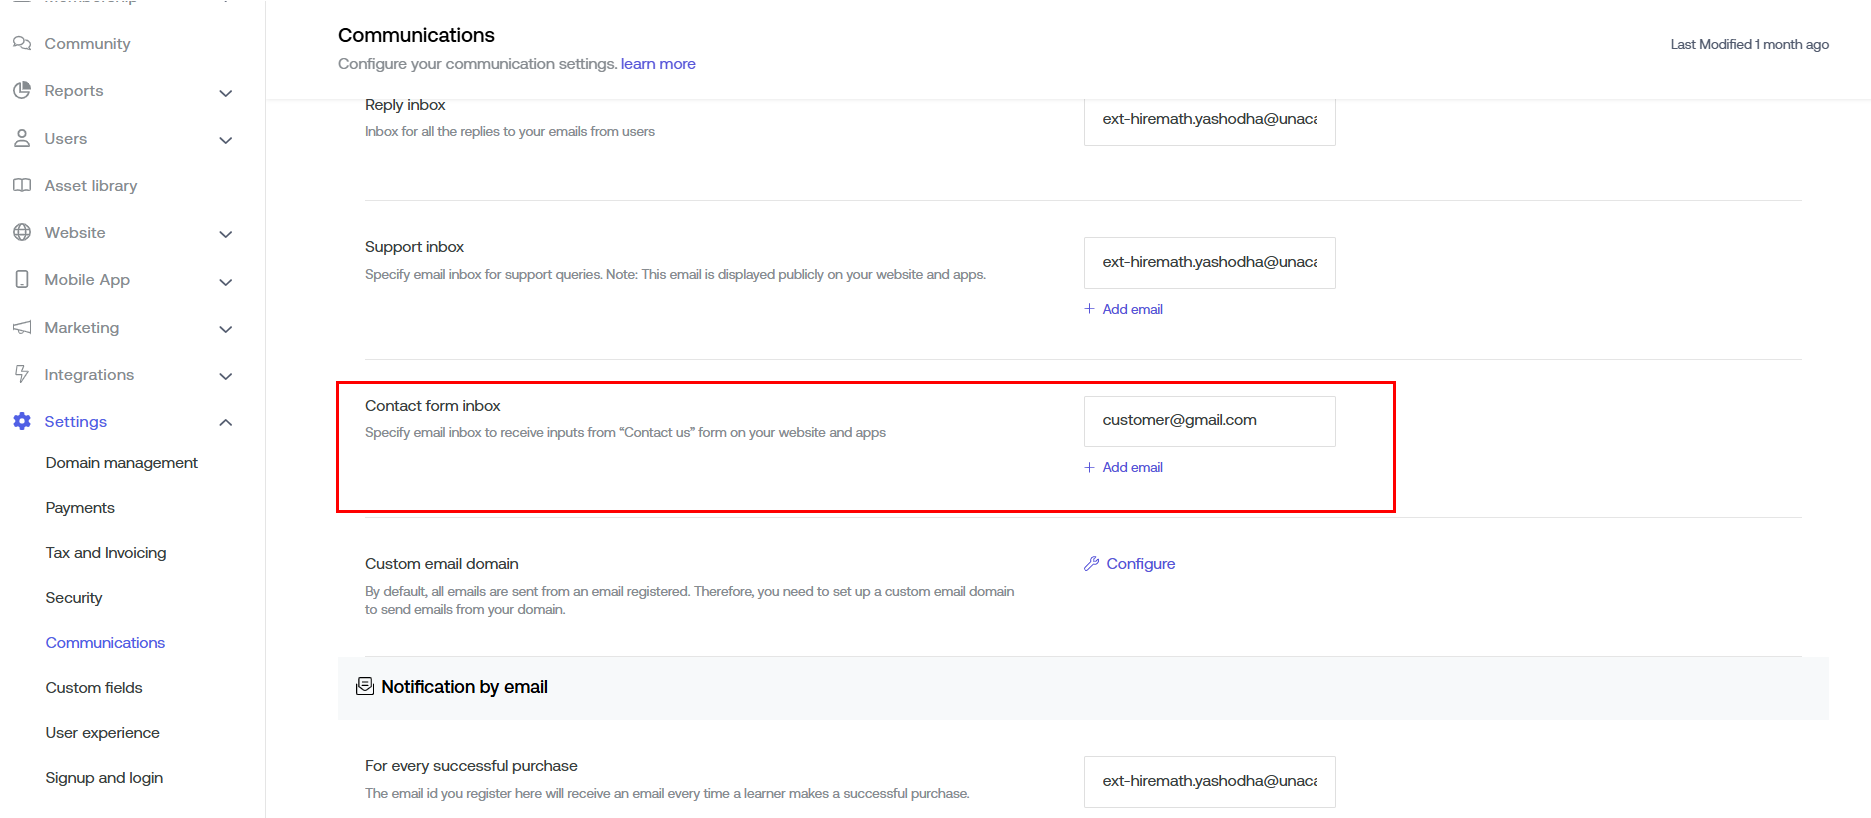
Task: Collapse the Settings section chevron
Action: click(x=226, y=422)
